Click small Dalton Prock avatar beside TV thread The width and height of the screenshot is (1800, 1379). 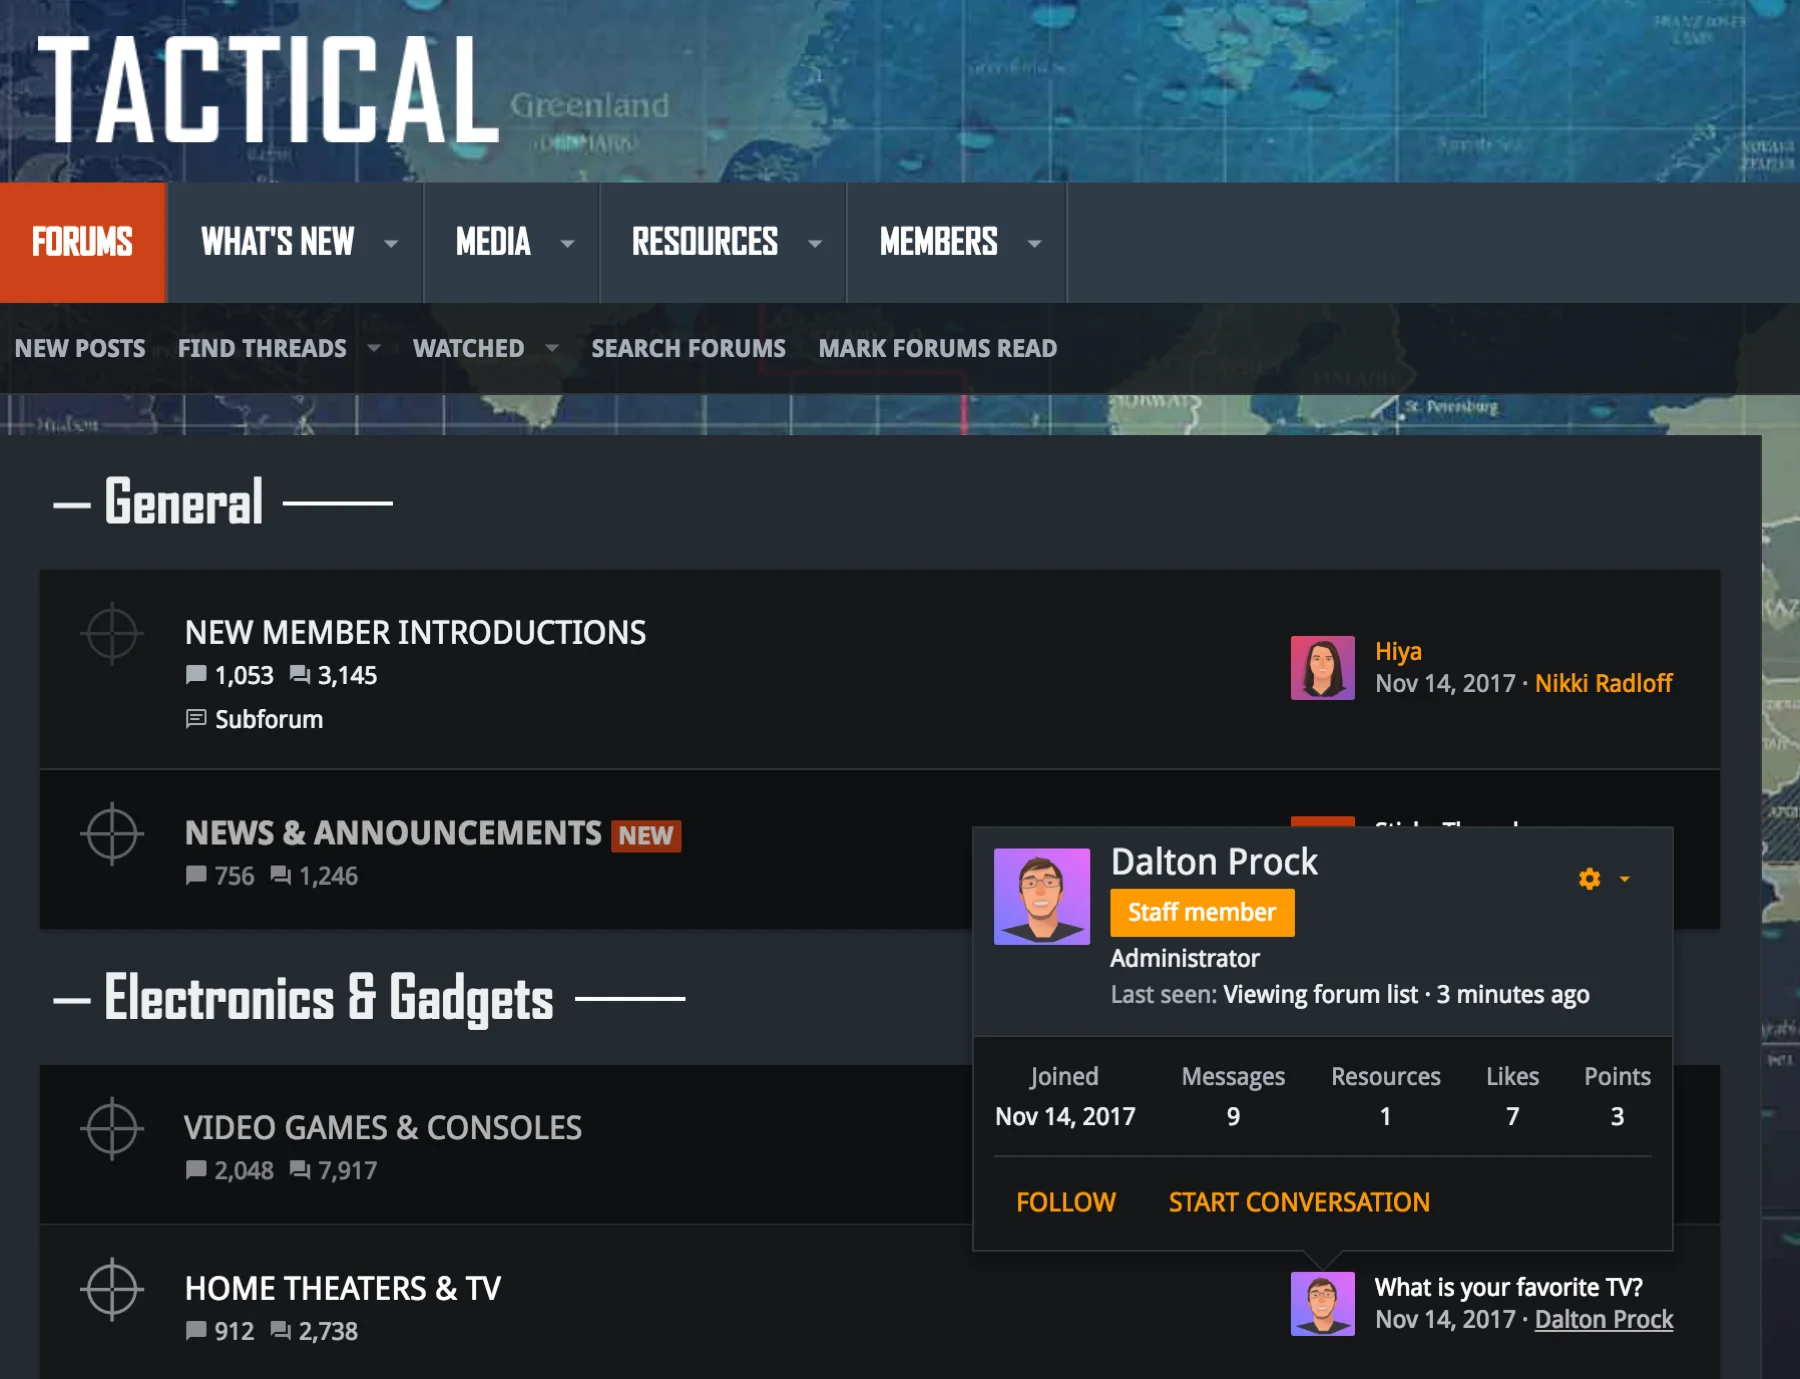tap(1322, 1303)
